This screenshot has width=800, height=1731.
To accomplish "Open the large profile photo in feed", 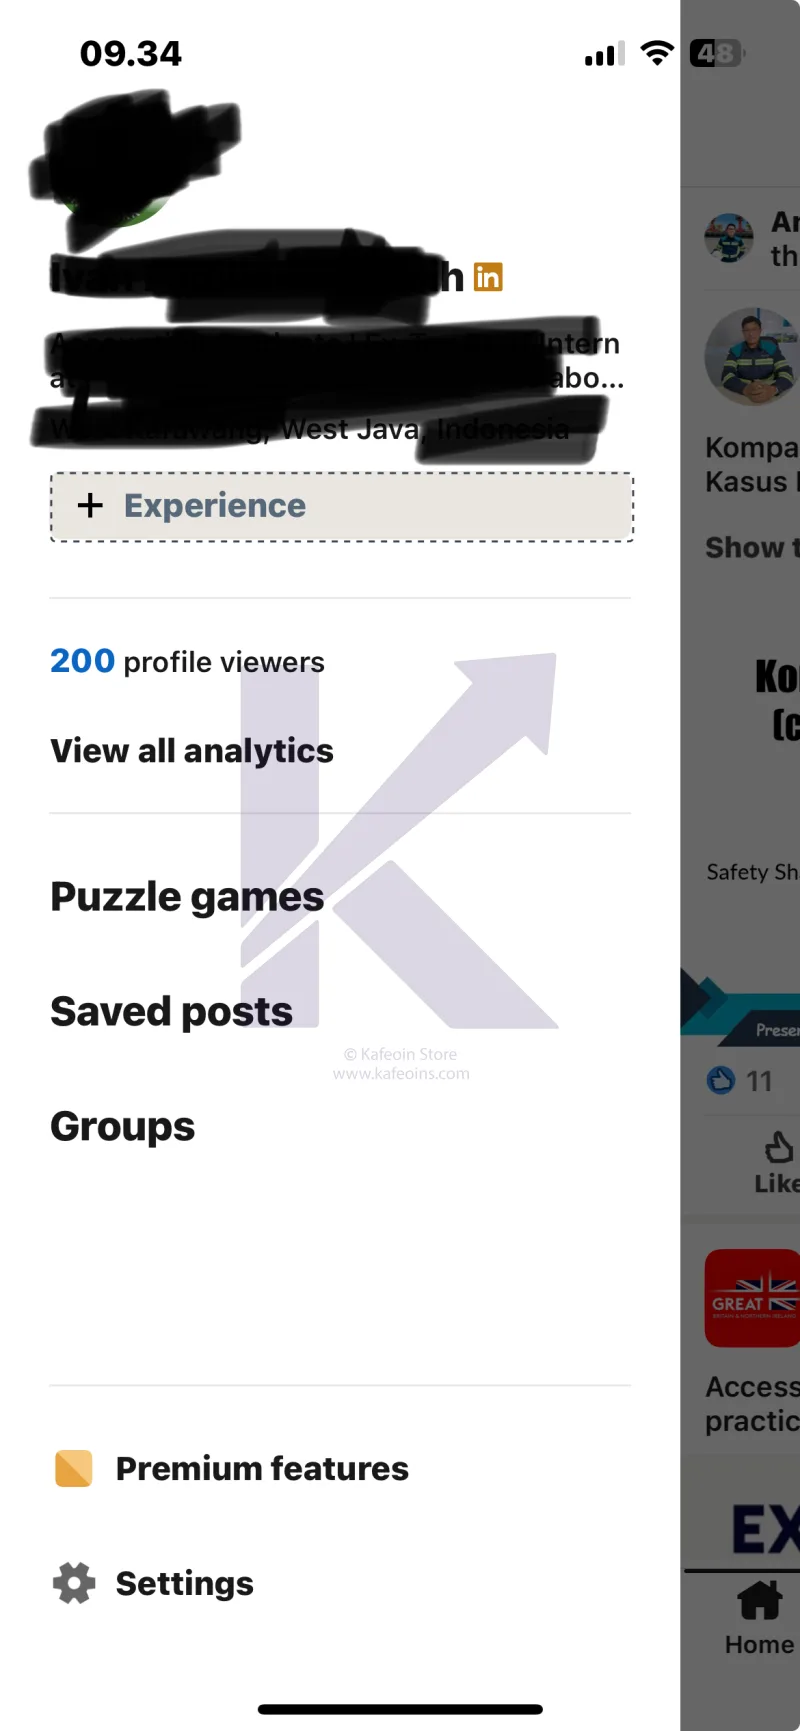I will 752,357.
